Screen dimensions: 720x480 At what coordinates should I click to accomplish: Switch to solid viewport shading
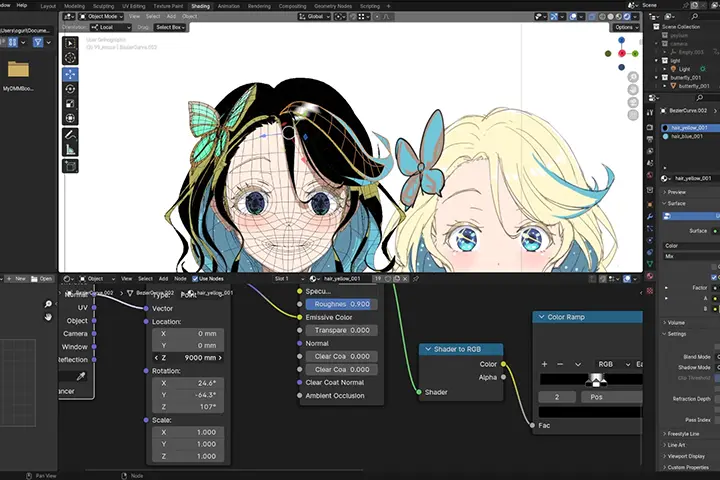click(x=610, y=17)
